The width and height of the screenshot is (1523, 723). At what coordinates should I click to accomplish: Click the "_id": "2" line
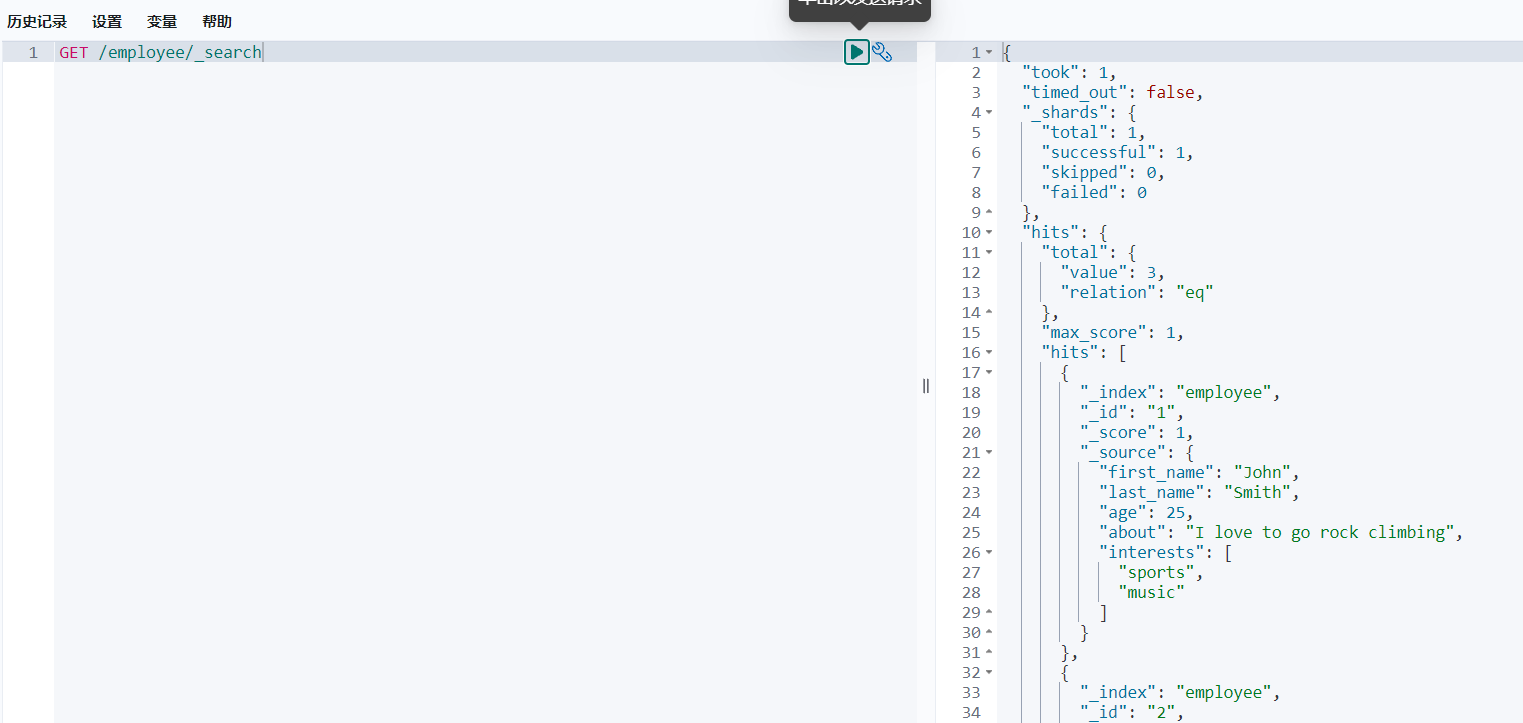1132,712
